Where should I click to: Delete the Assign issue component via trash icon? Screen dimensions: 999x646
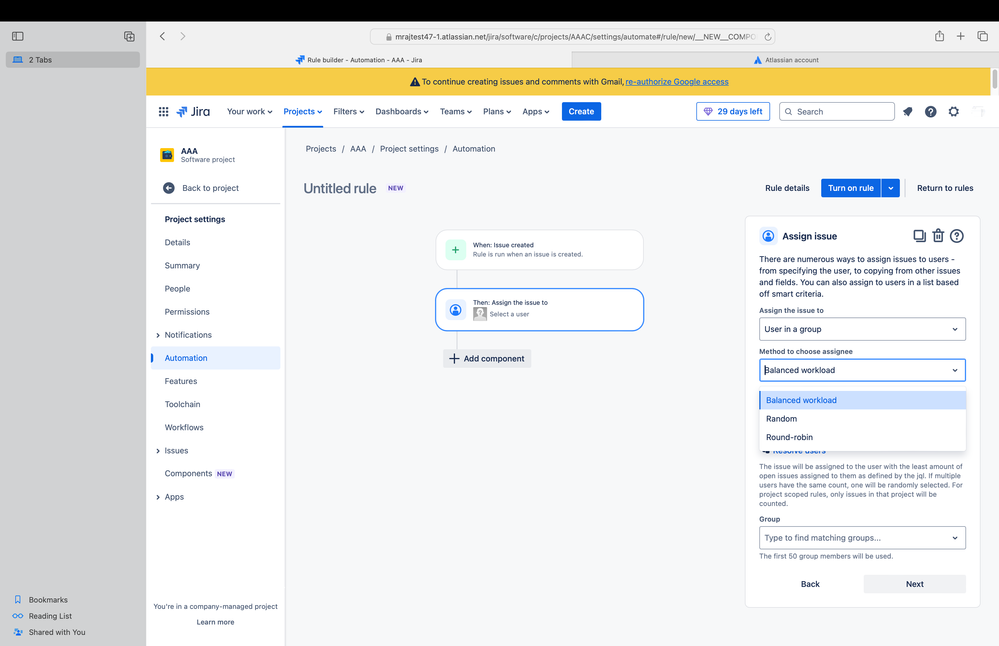click(938, 236)
